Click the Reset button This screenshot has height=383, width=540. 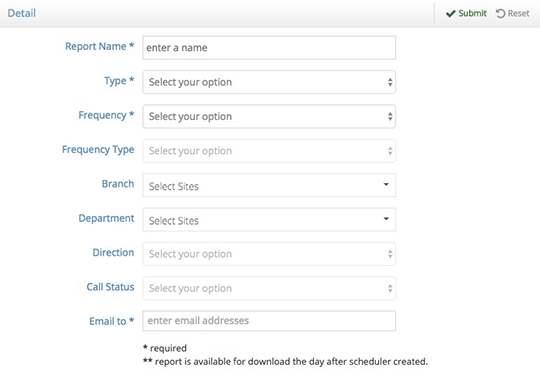tap(512, 13)
